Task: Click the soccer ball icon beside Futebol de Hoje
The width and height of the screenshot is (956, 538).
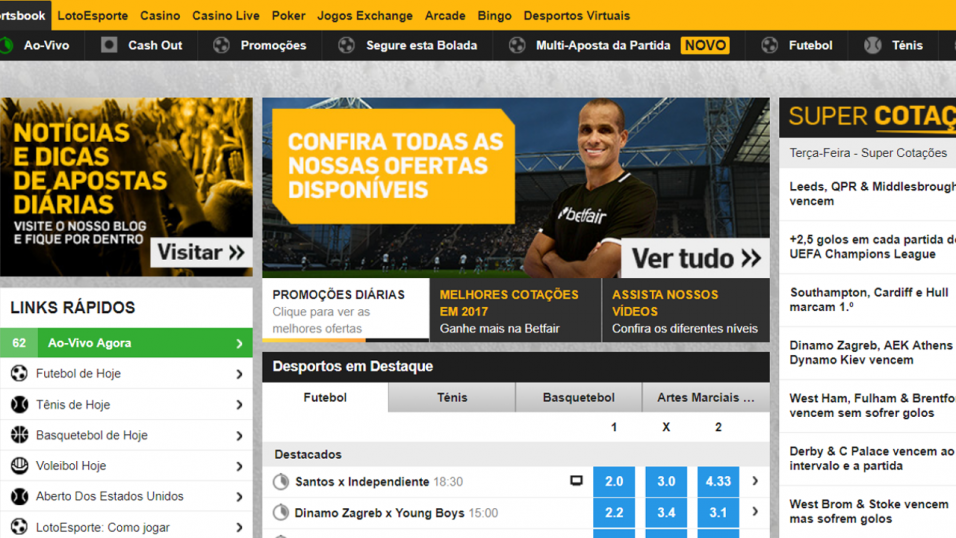Action: pyautogui.click(x=20, y=373)
